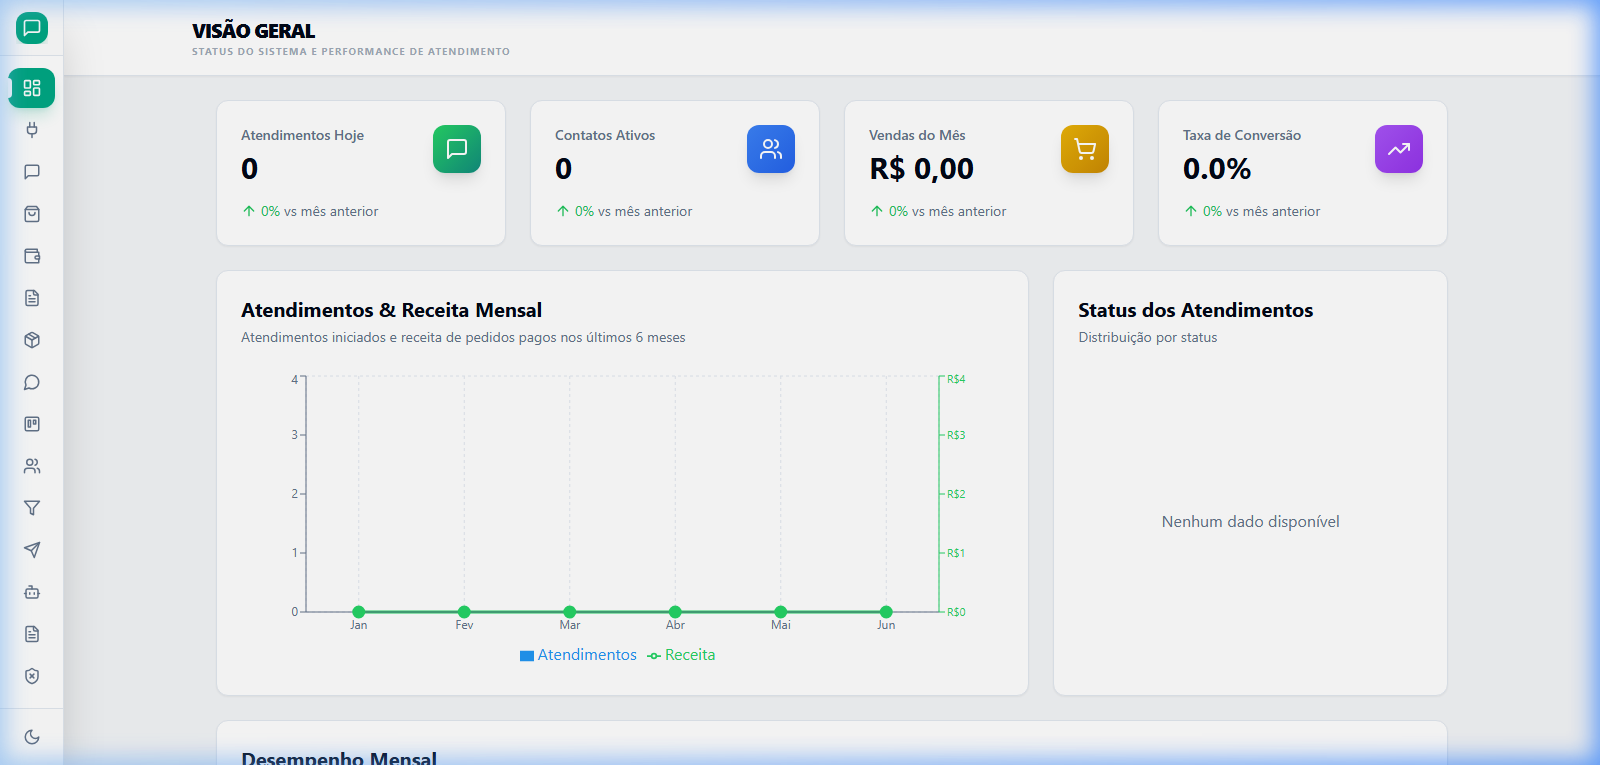Click the up arrow in Taxa de Conversão card

point(1191,211)
